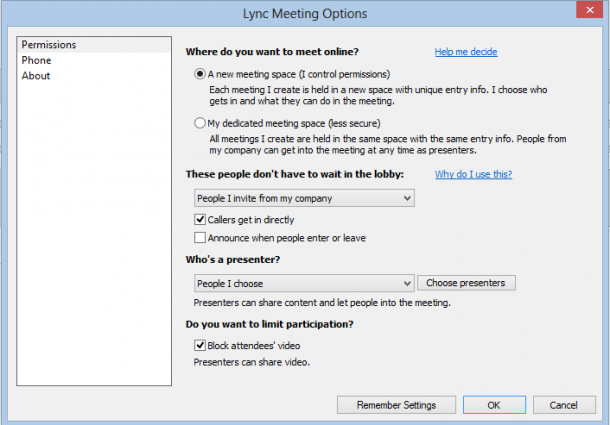Cancel the meeting options dialog
610x425 pixels.
564,405
